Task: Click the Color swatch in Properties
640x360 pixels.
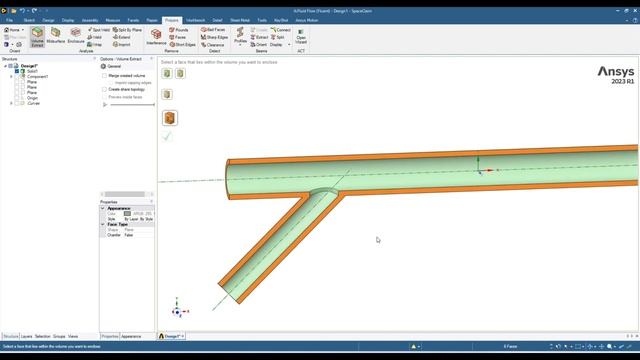Action: tap(127, 213)
